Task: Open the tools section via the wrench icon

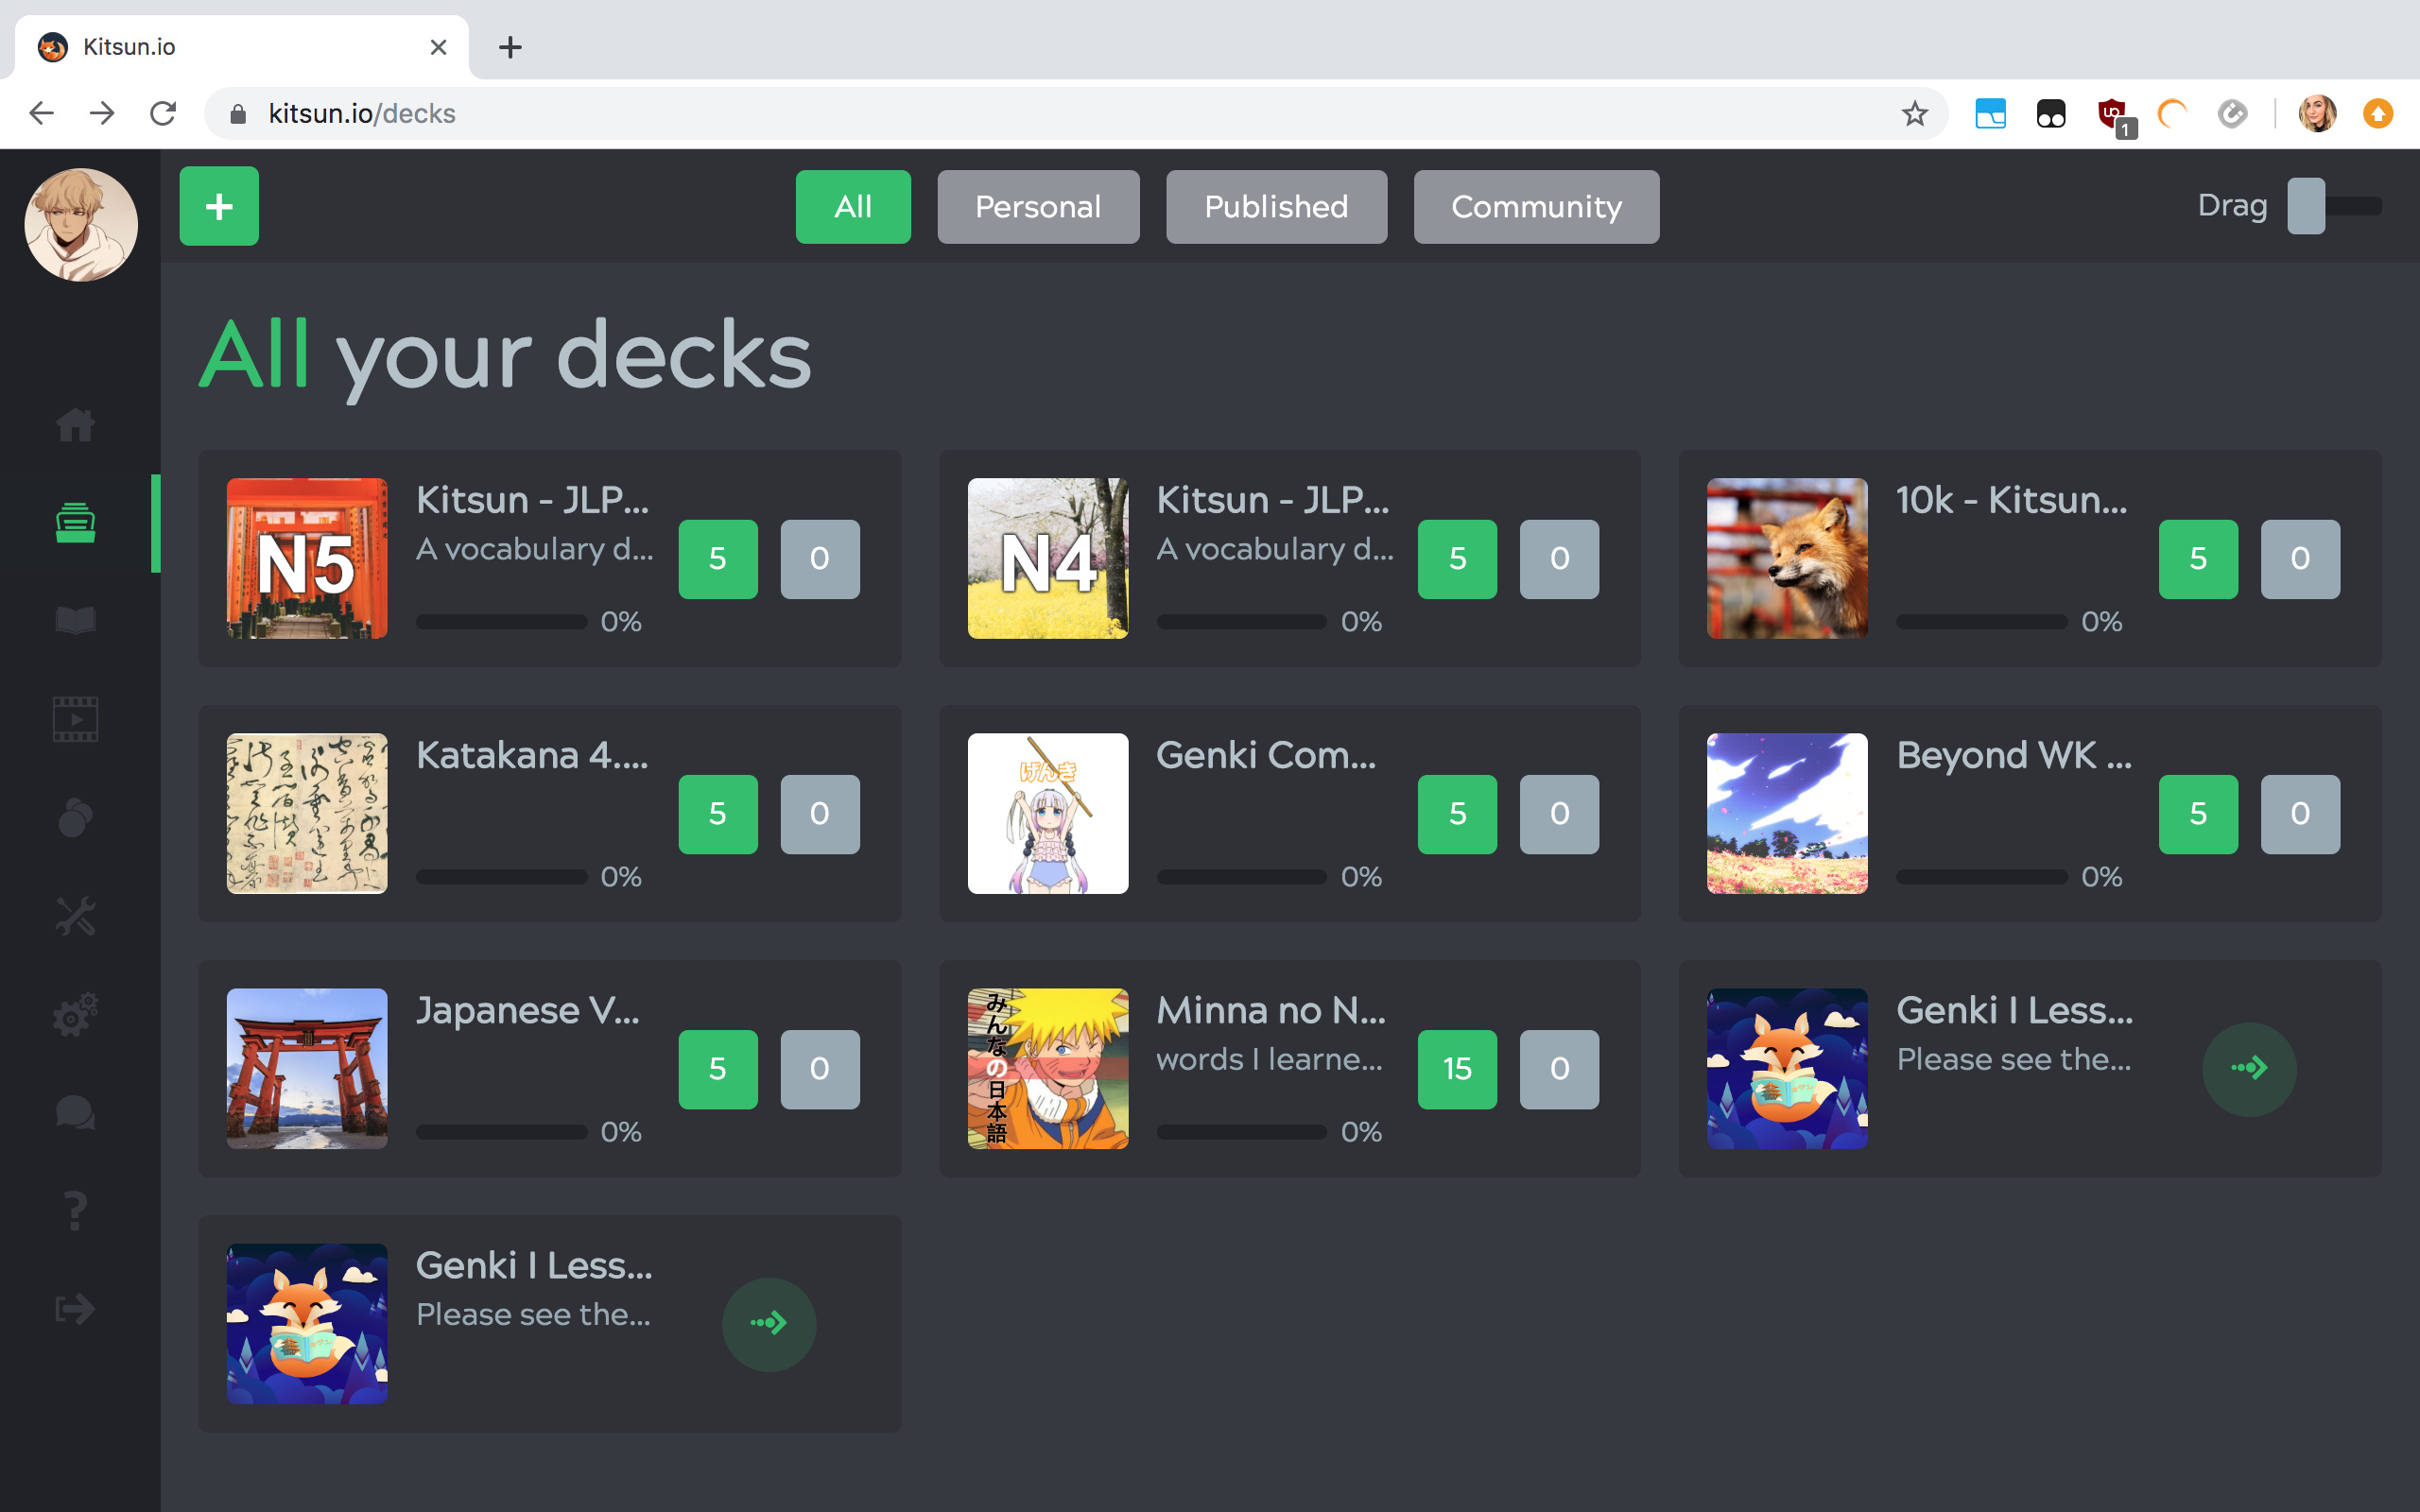Action: 77,917
